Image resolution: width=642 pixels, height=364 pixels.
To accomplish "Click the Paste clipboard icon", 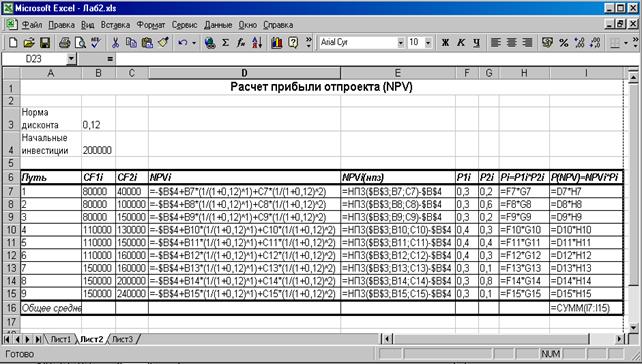I will (147, 43).
